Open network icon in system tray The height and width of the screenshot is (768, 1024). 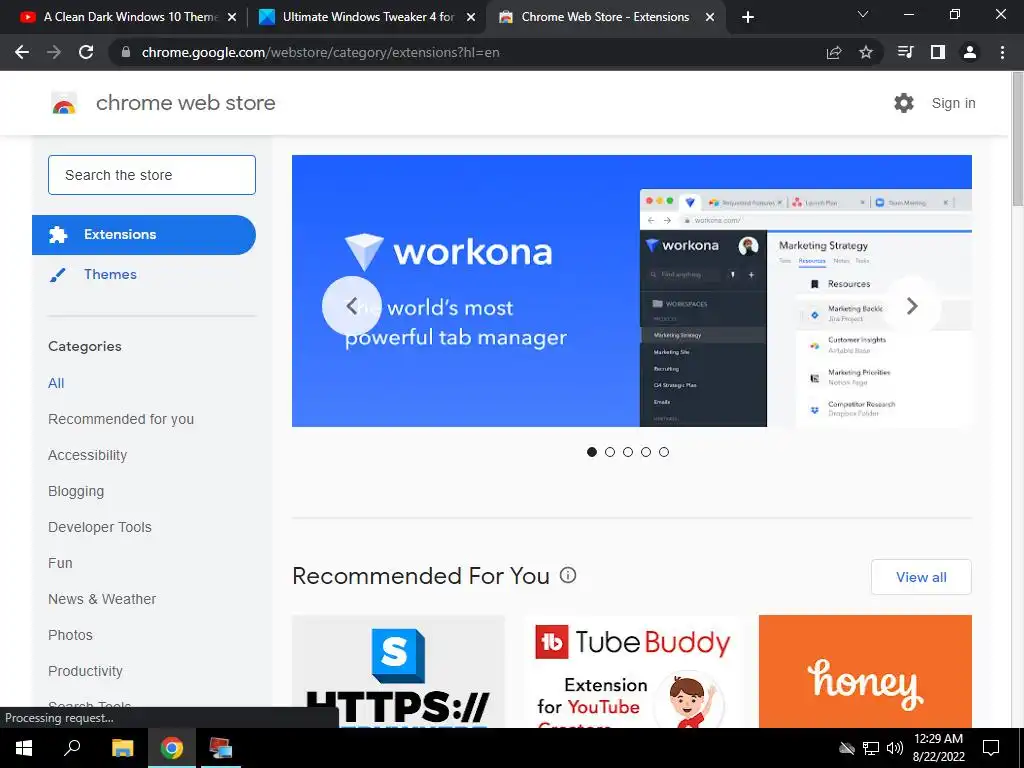(x=871, y=748)
